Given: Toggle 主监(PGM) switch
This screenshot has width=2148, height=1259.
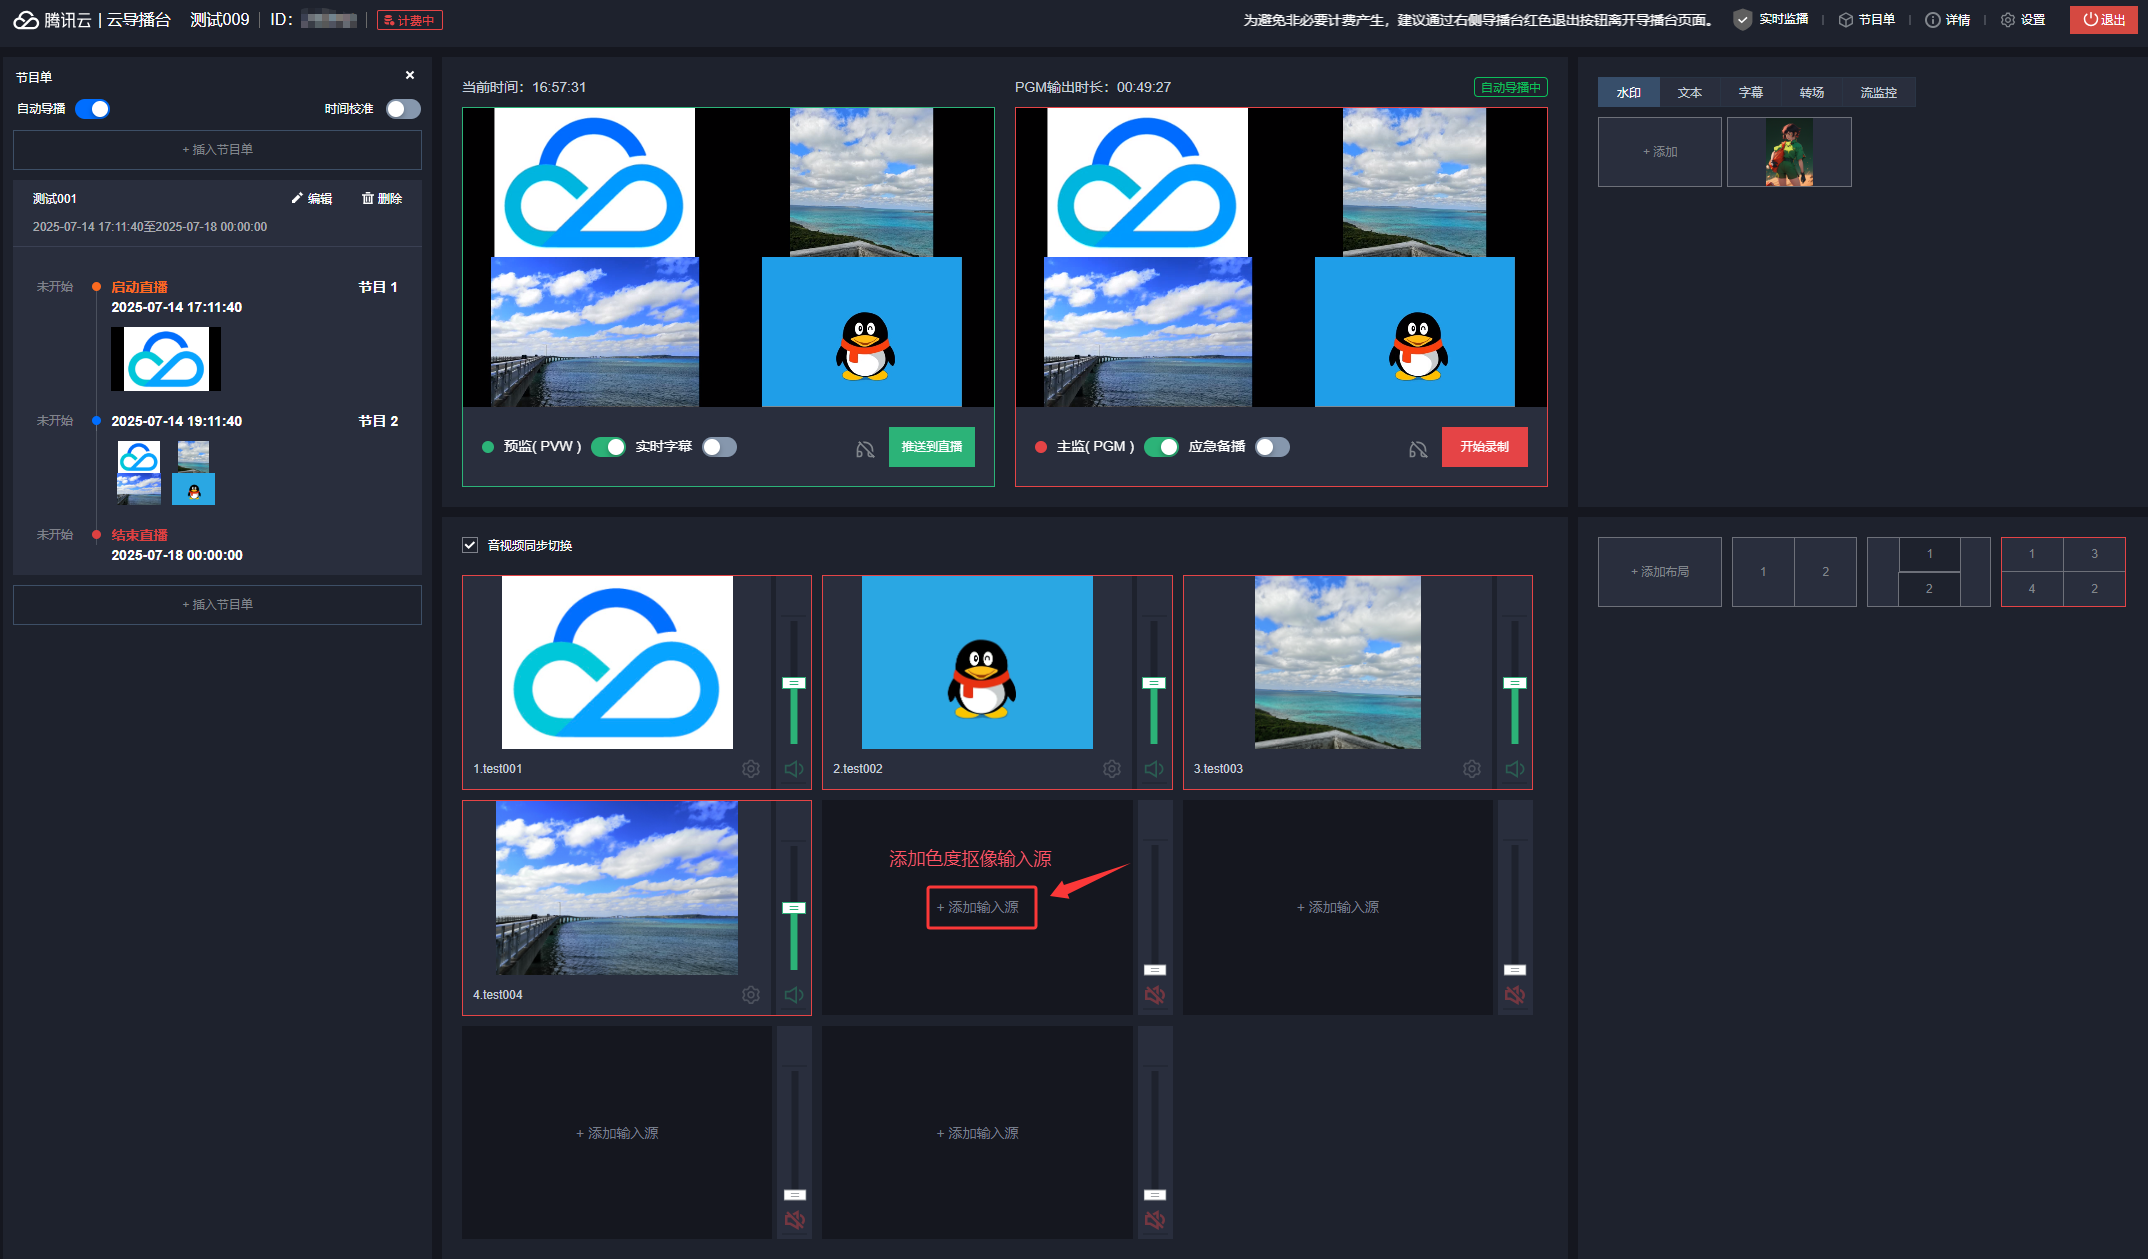Looking at the screenshot, I should click(1161, 447).
